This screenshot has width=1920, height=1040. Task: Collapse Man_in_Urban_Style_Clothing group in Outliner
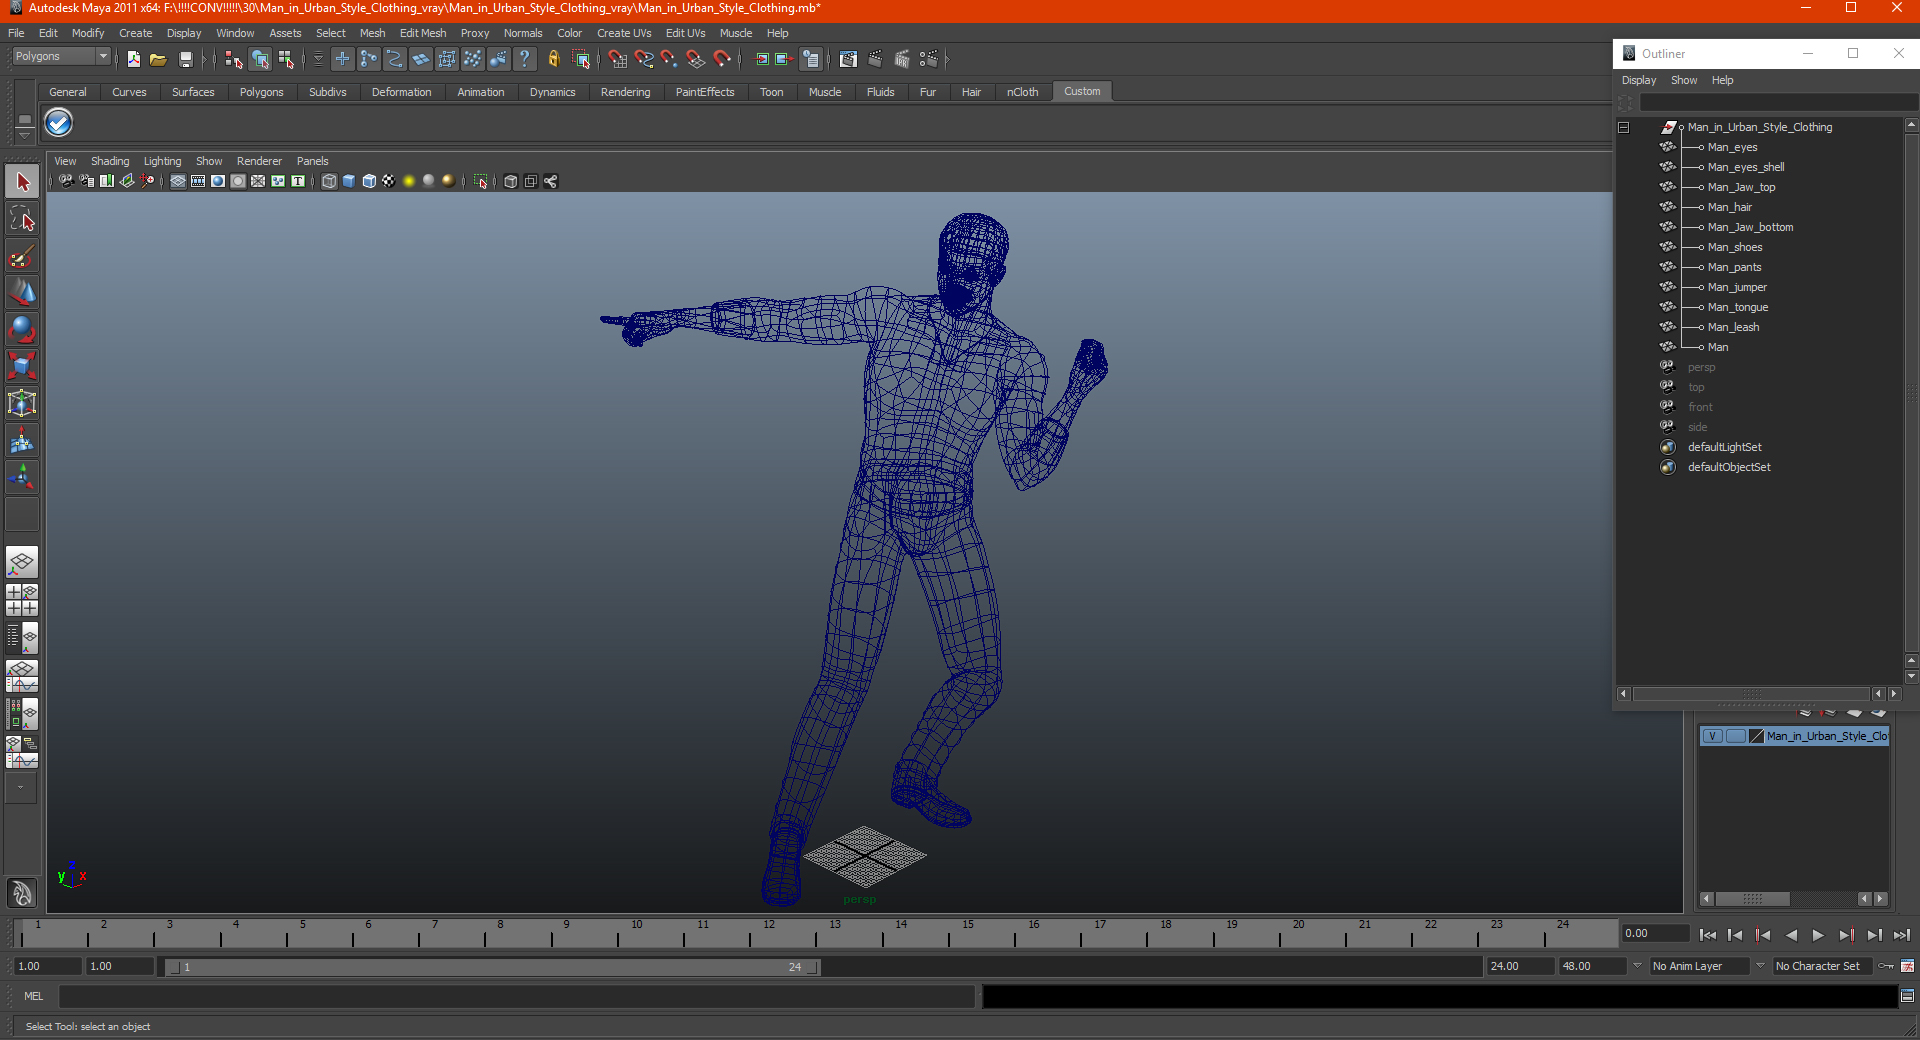(1624, 128)
